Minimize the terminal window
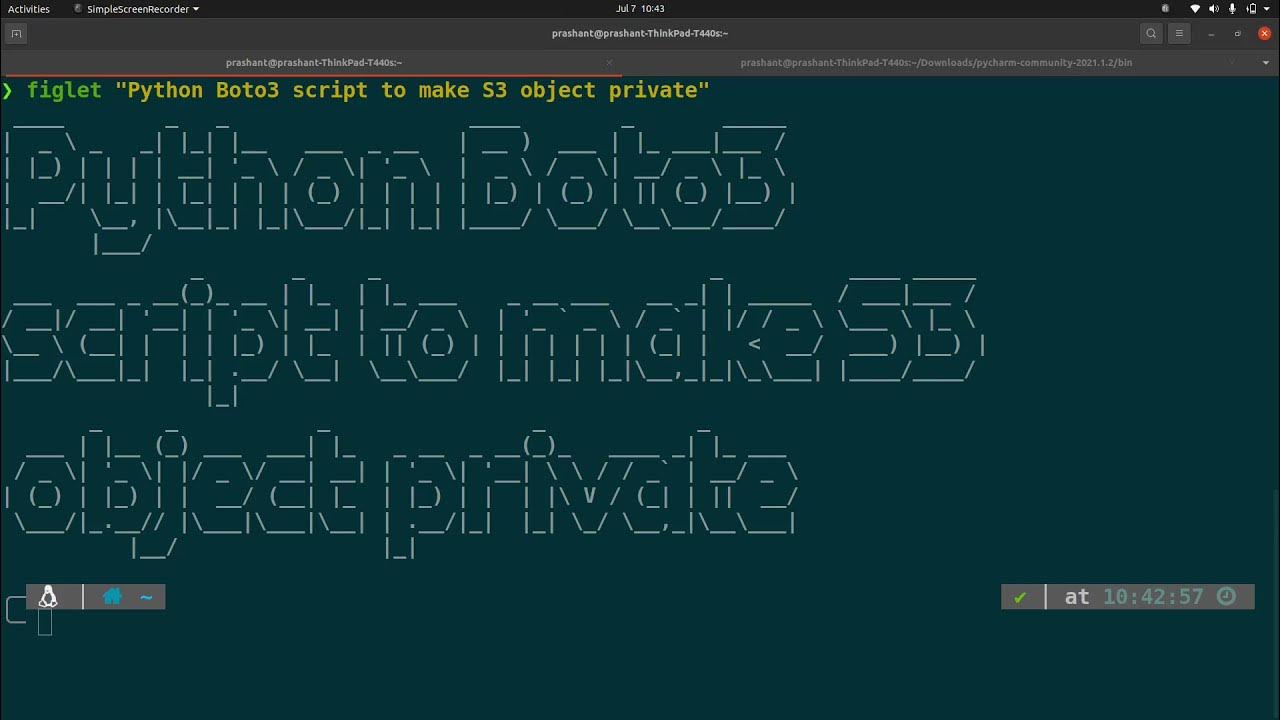Viewport: 1280px width, 720px height. (x=1211, y=33)
